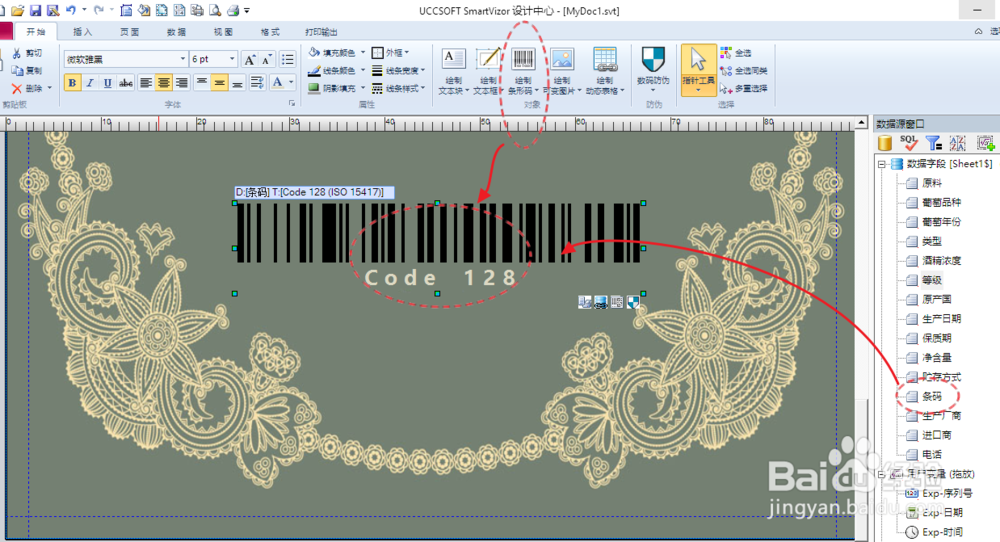Viewport: 1000px width, 542px height.
Task: Select the 绘制文本框 text box tool
Action: coord(488,71)
